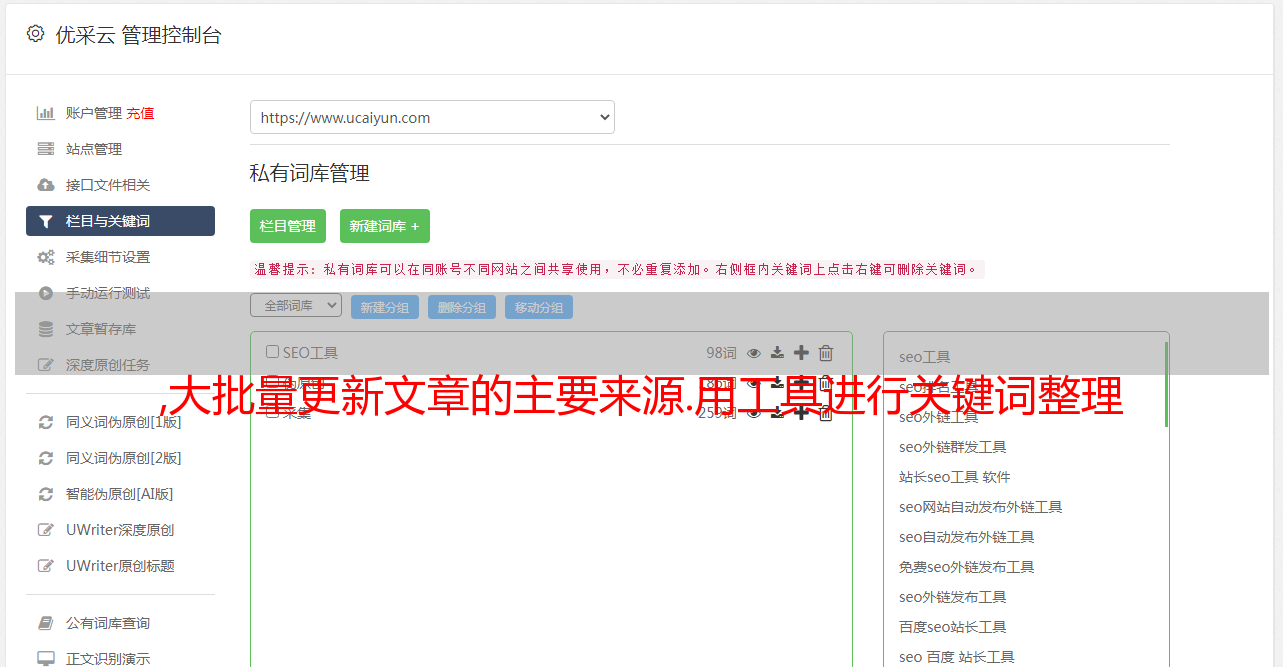Image resolution: width=1283 pixels, height=667 pixels.
Task: Click the keyword list green scrollbar
Action: point(1166,385)
